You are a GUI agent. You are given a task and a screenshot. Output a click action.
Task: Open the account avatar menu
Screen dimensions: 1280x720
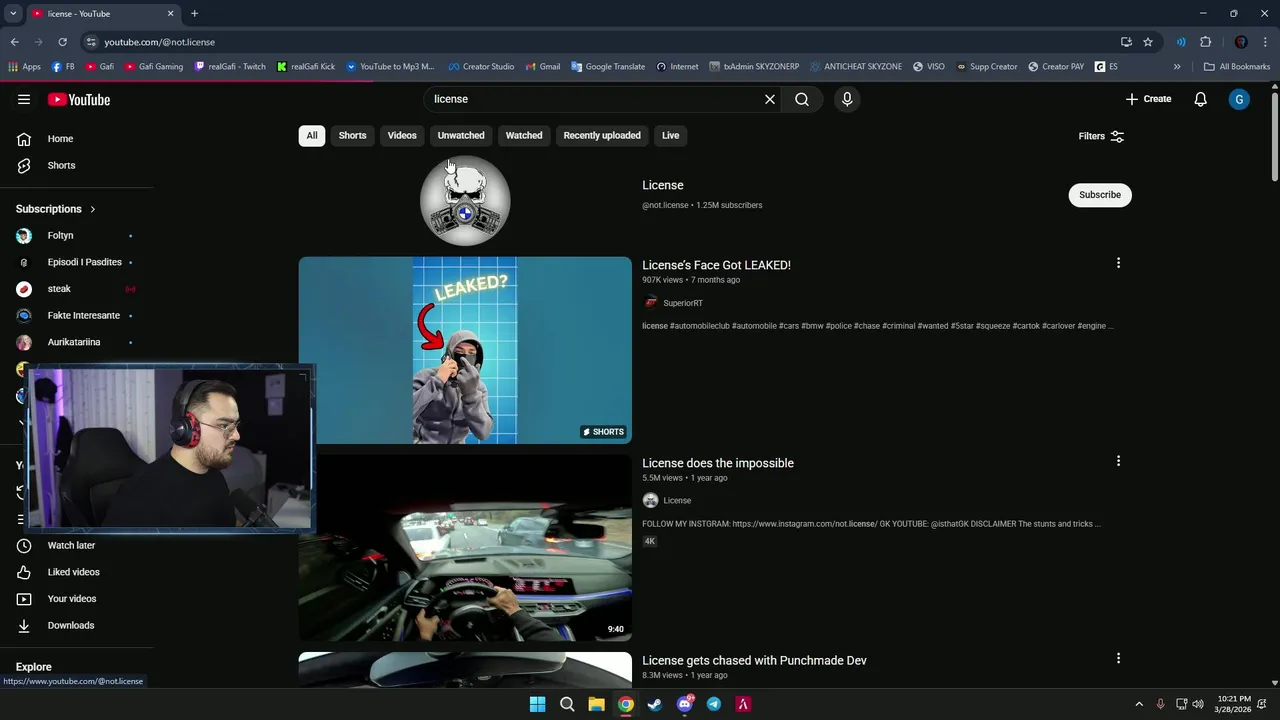(x=1239, y=99)
